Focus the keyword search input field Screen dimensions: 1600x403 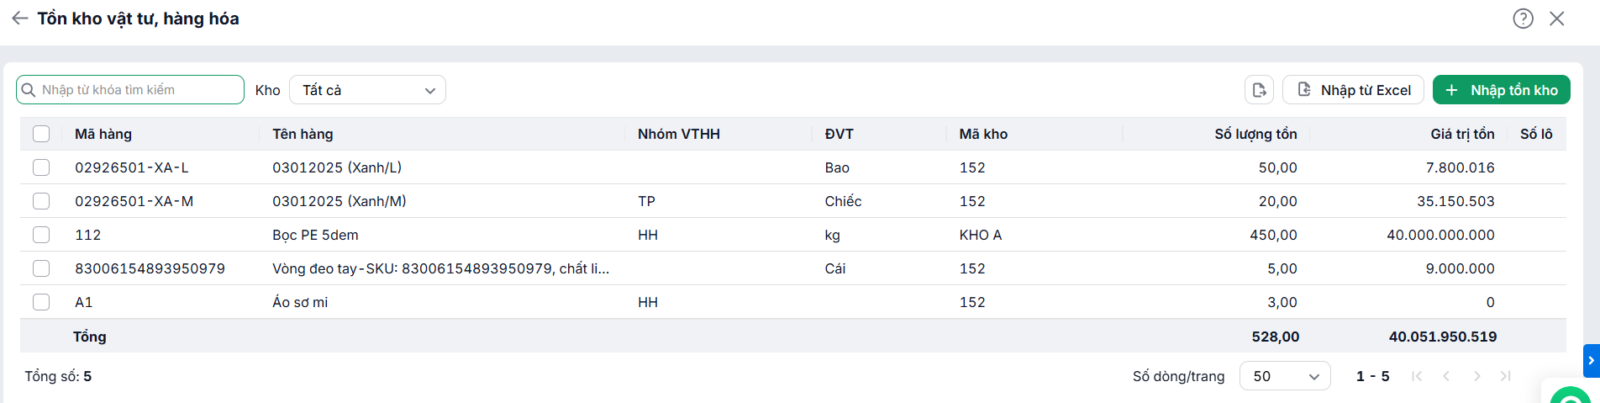point(130,90)
